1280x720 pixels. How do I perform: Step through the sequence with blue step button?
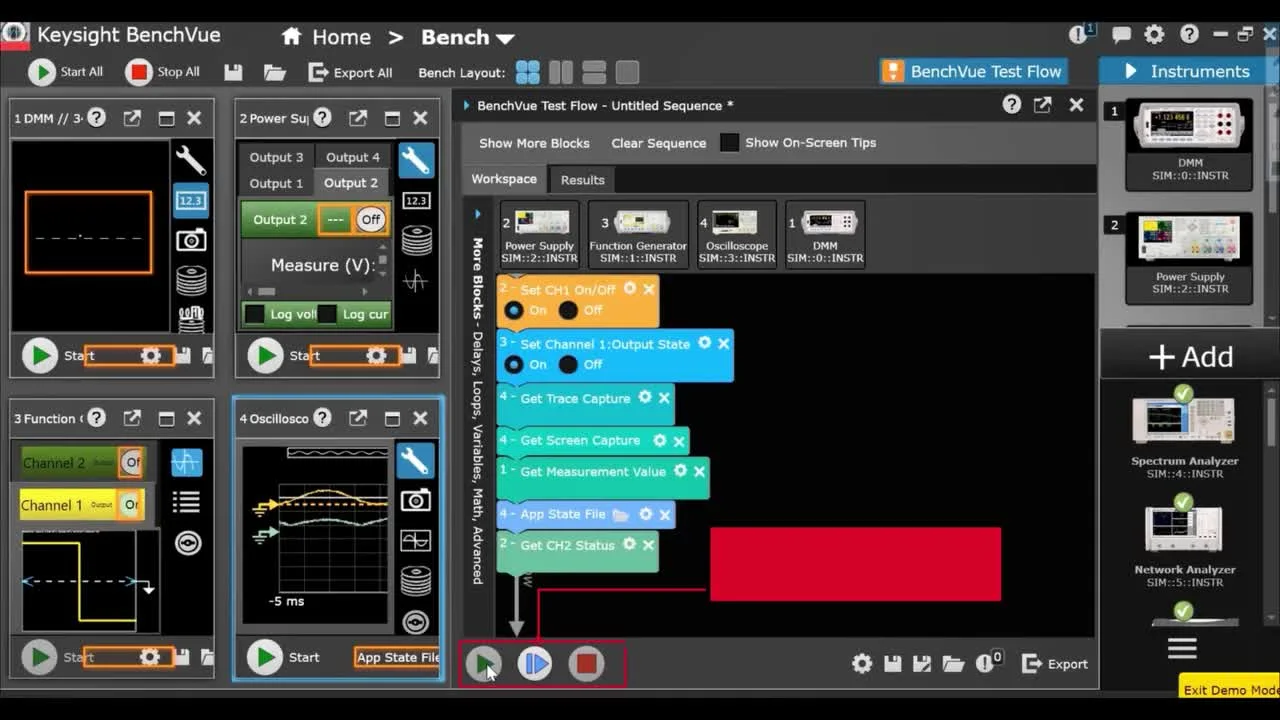tap(535, 663)
